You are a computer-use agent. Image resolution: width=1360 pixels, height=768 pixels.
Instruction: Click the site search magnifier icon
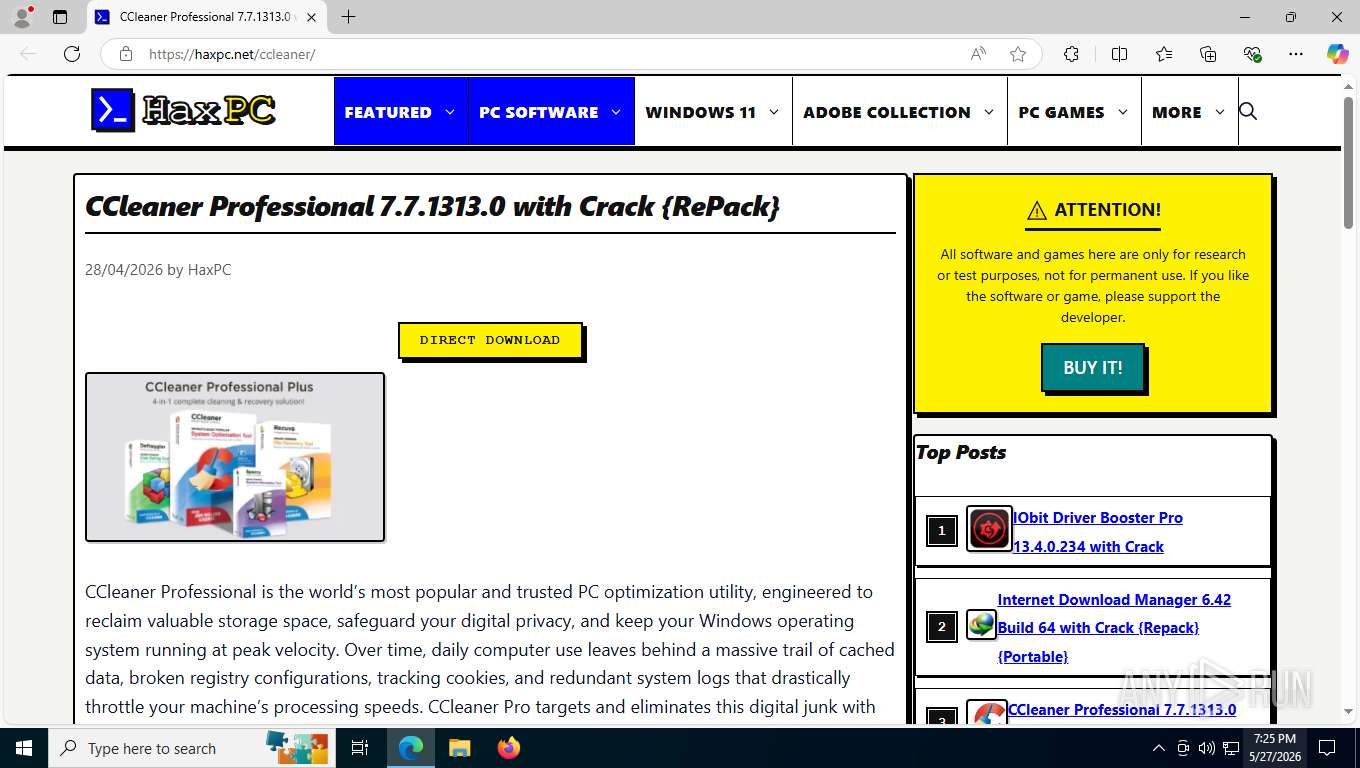1247,111
